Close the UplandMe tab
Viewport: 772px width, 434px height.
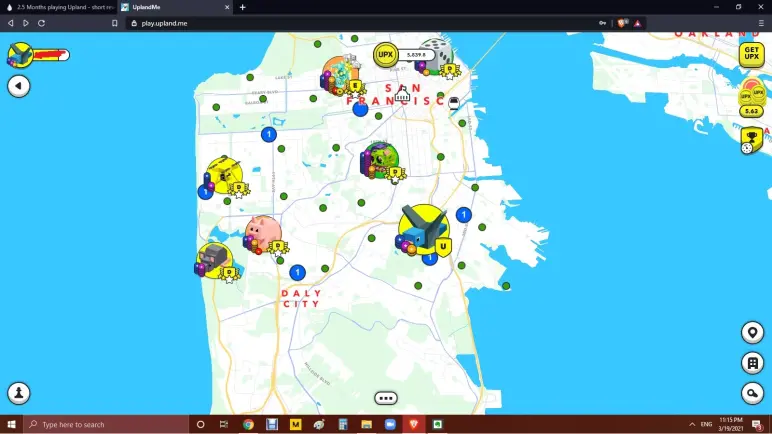(227, 7)
